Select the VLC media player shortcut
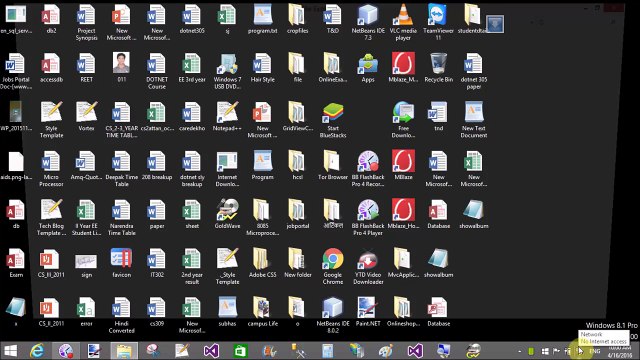Image resolution: width=640 pixels, height=360 pixels. 403,15
